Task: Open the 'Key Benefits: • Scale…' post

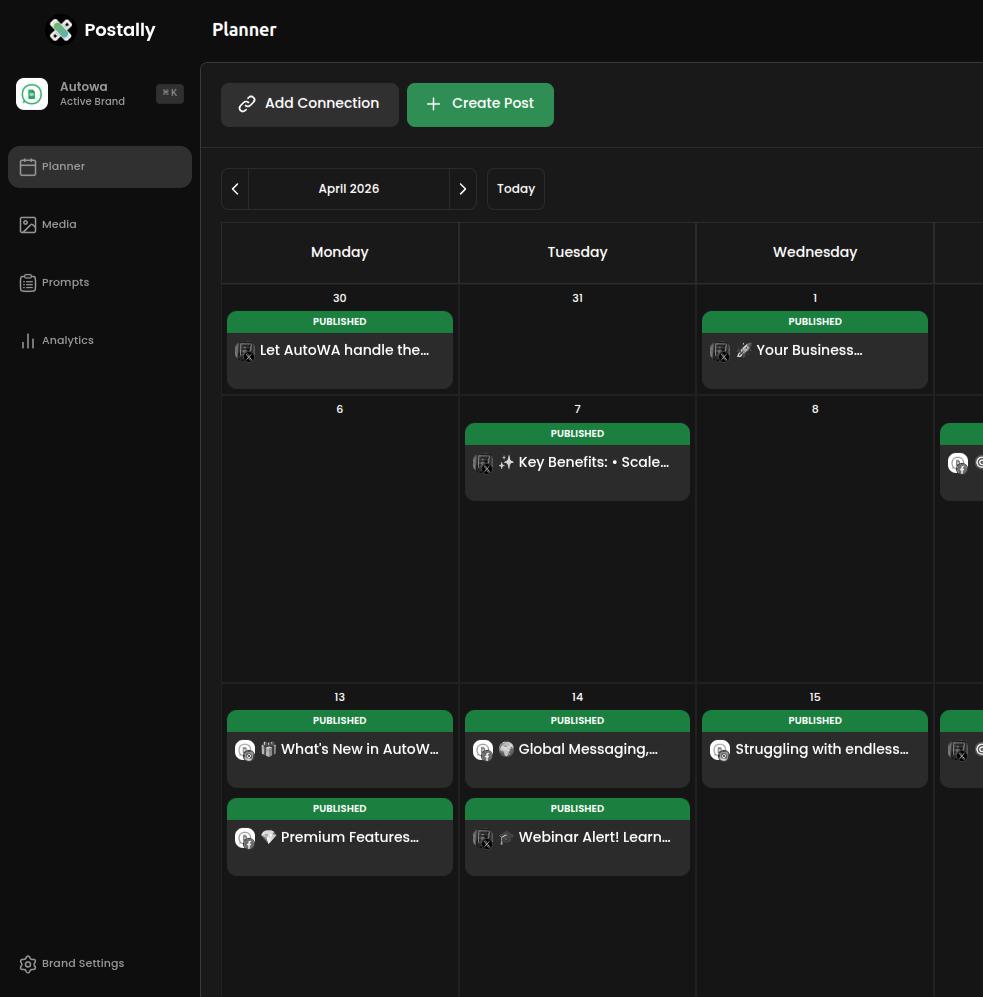Action: (577, 462)
